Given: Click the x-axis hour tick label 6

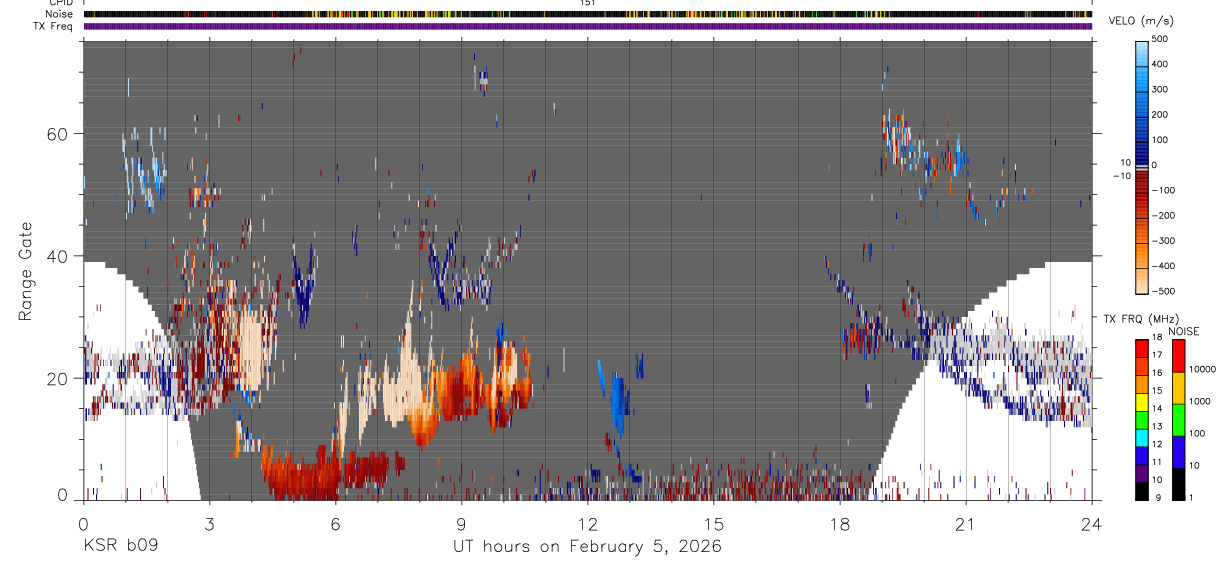Looking at the screenshot, I should (335, 523).
